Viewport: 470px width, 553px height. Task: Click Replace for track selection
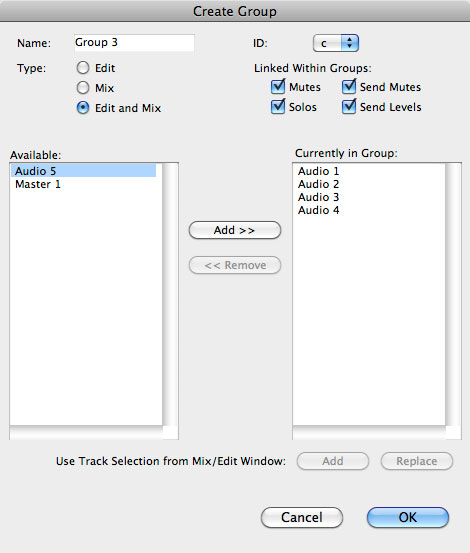tap(417, 461)
